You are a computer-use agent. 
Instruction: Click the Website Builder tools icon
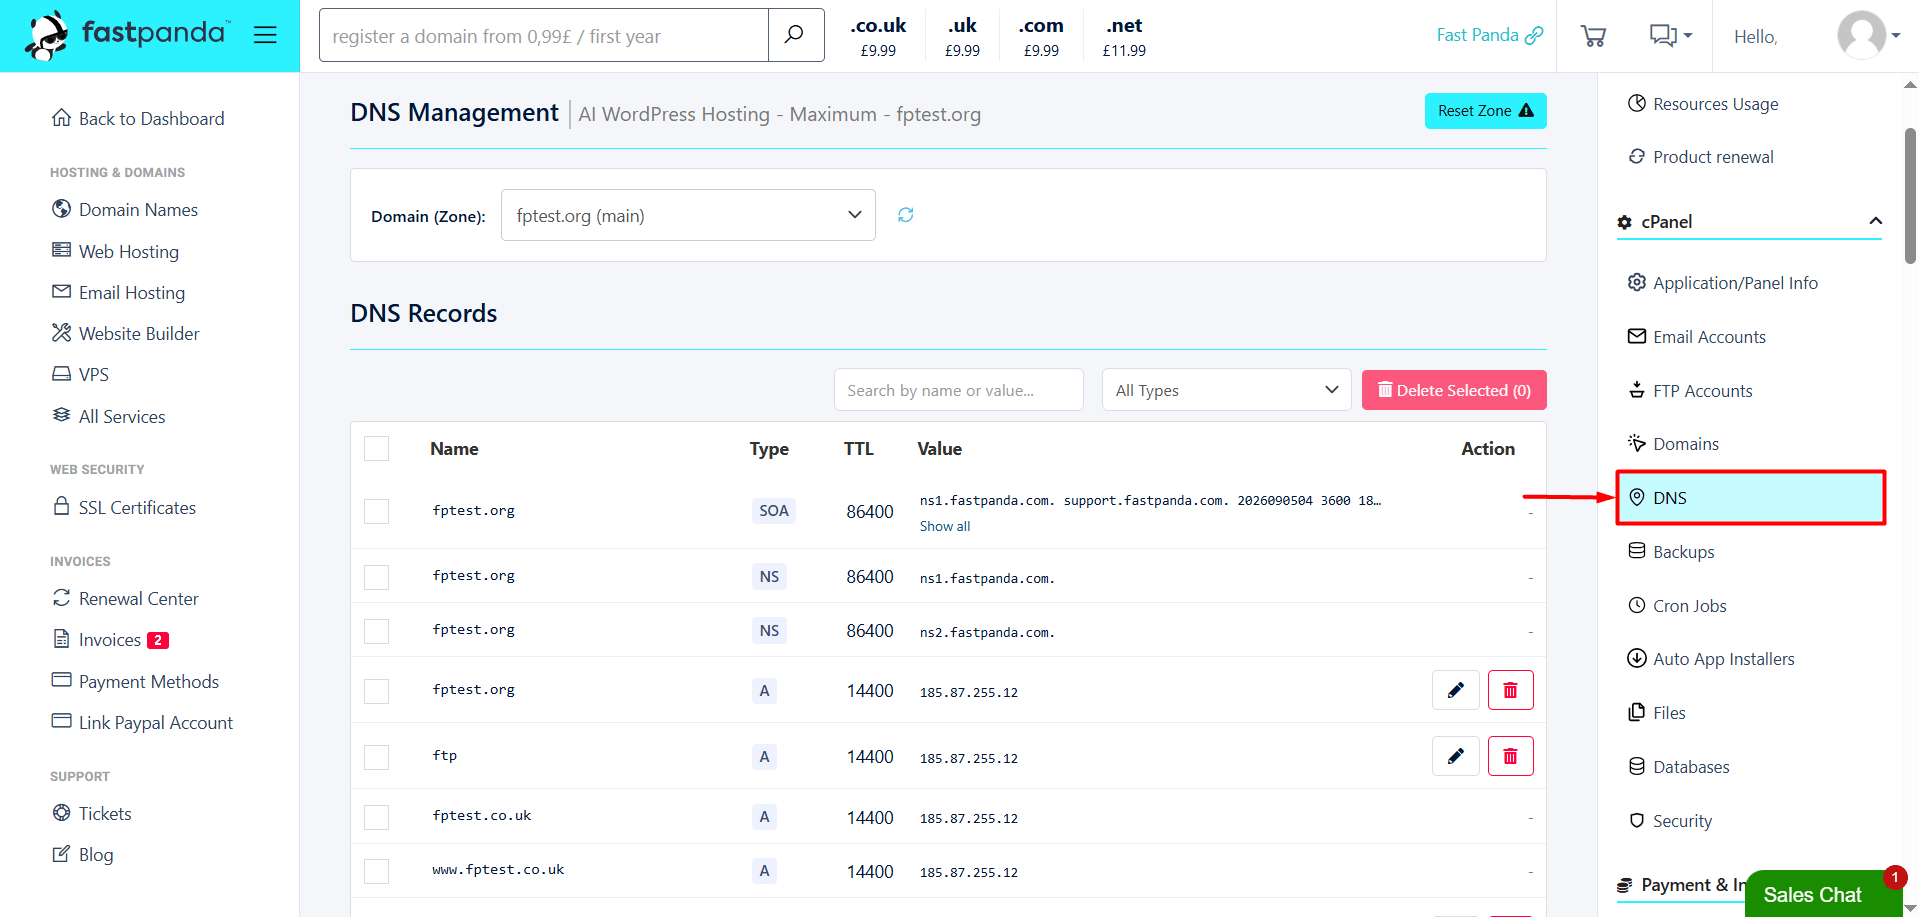pos(61,332)
